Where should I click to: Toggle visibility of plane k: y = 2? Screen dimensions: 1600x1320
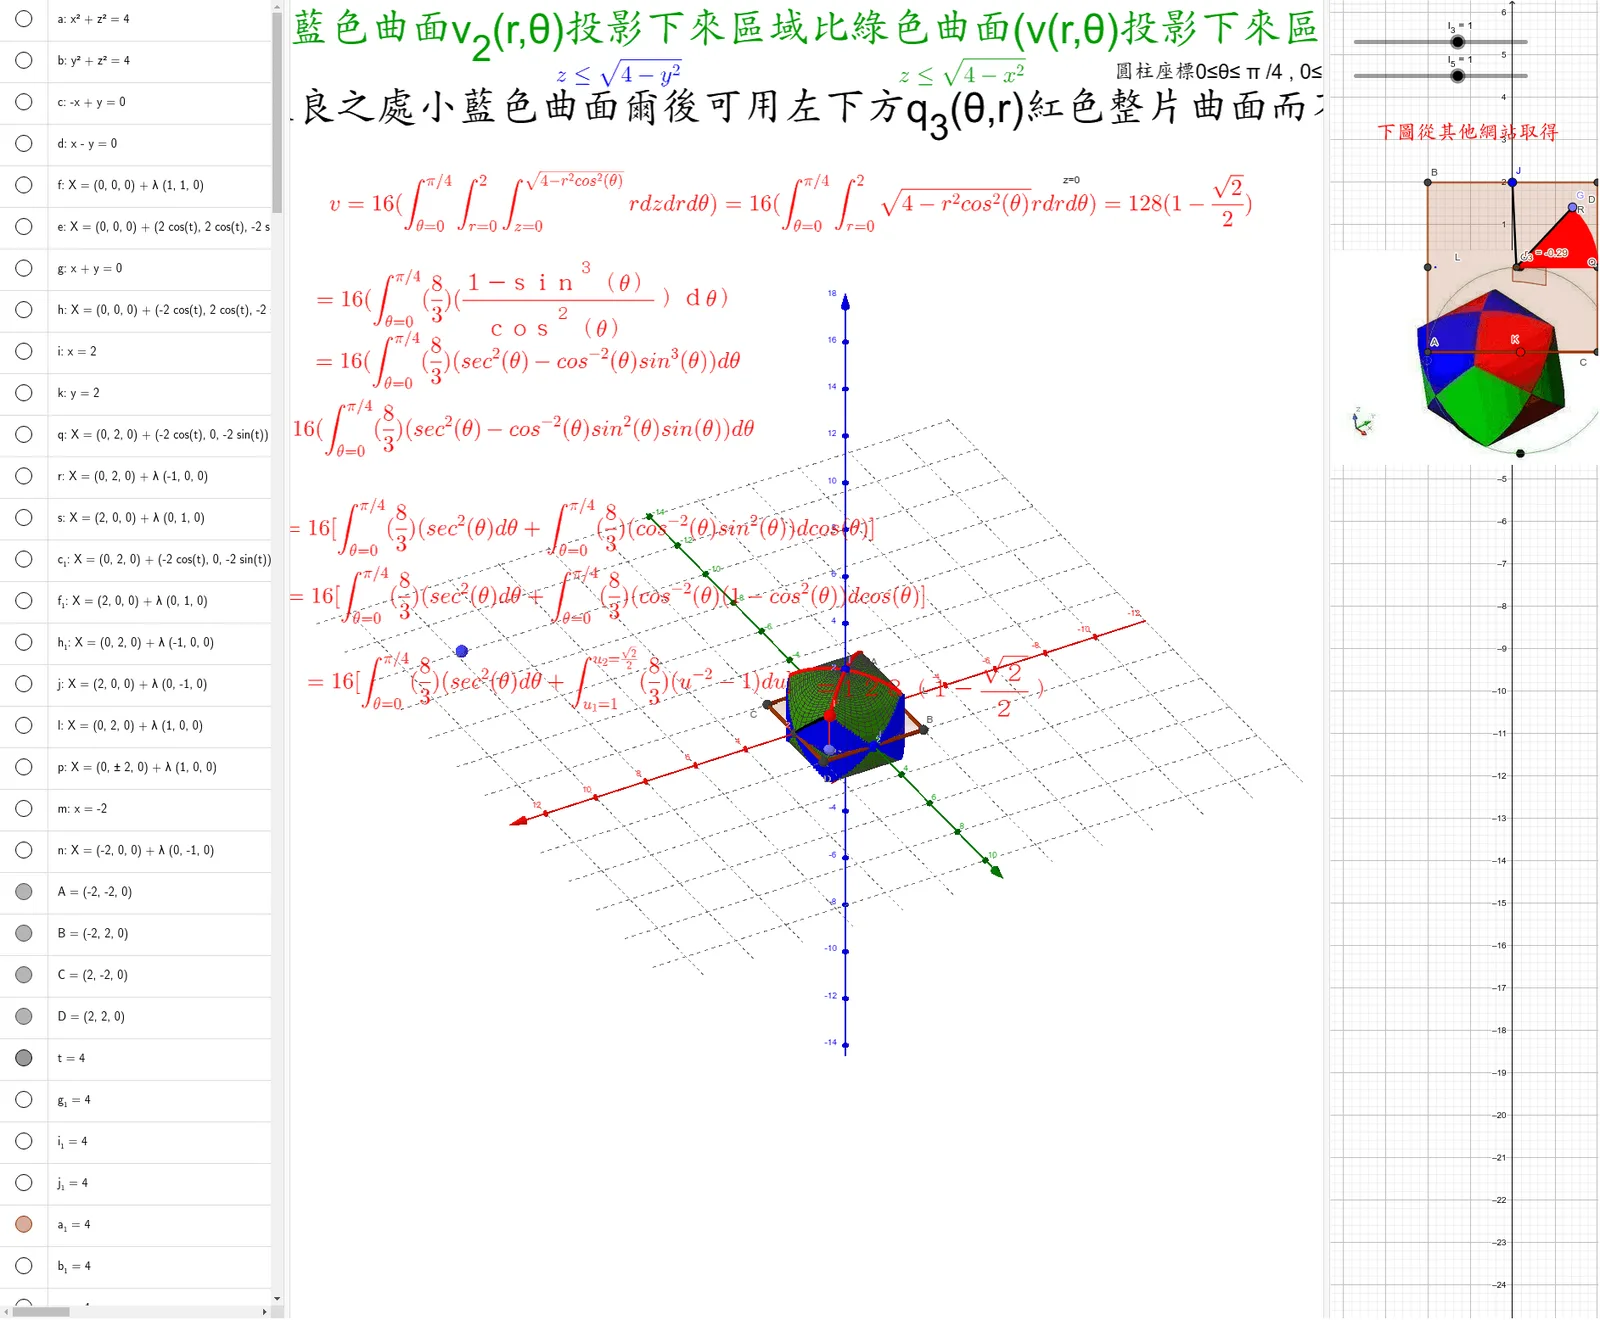pos(24,393)
